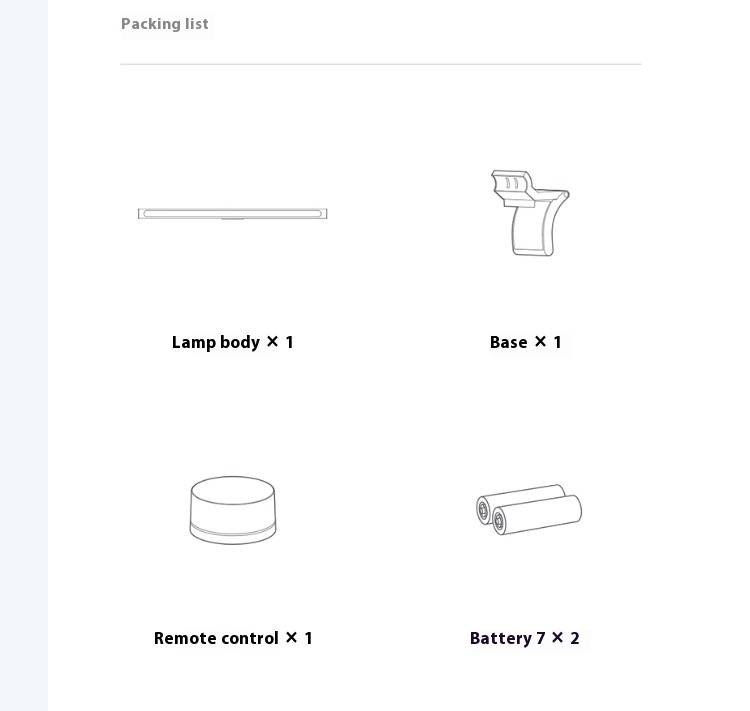Screen dimensions: 750x711
Task: Click the top surface of the remote knob
Action: click(233, 490)
